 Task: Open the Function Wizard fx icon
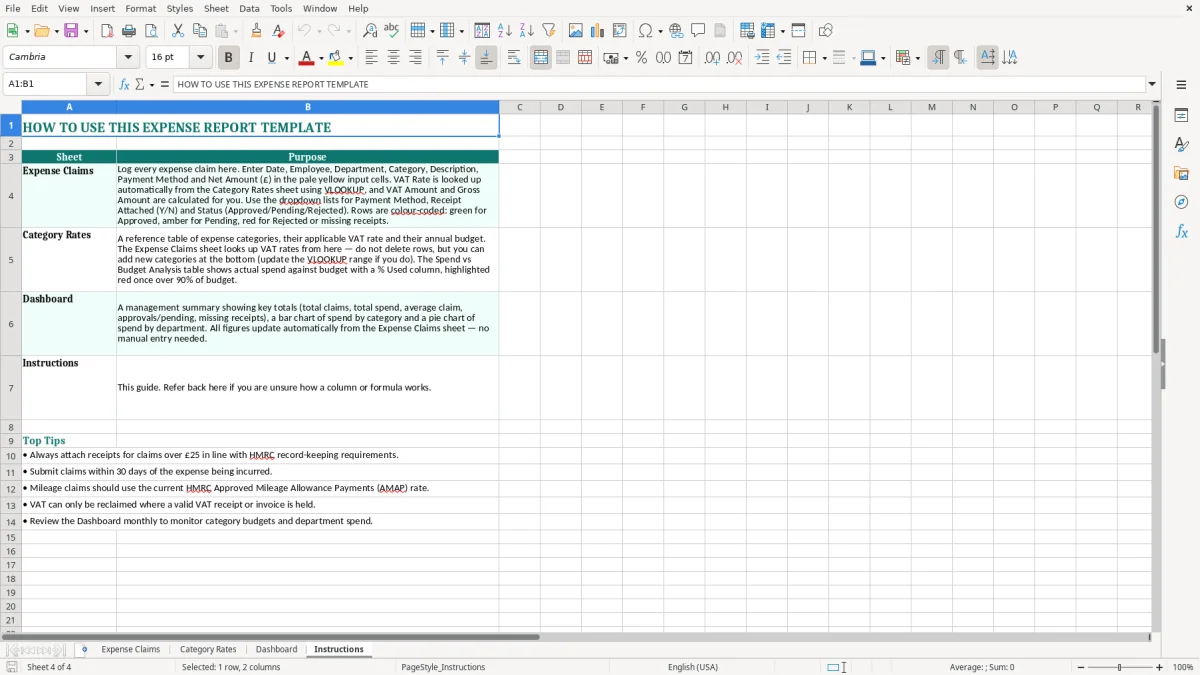125,85
